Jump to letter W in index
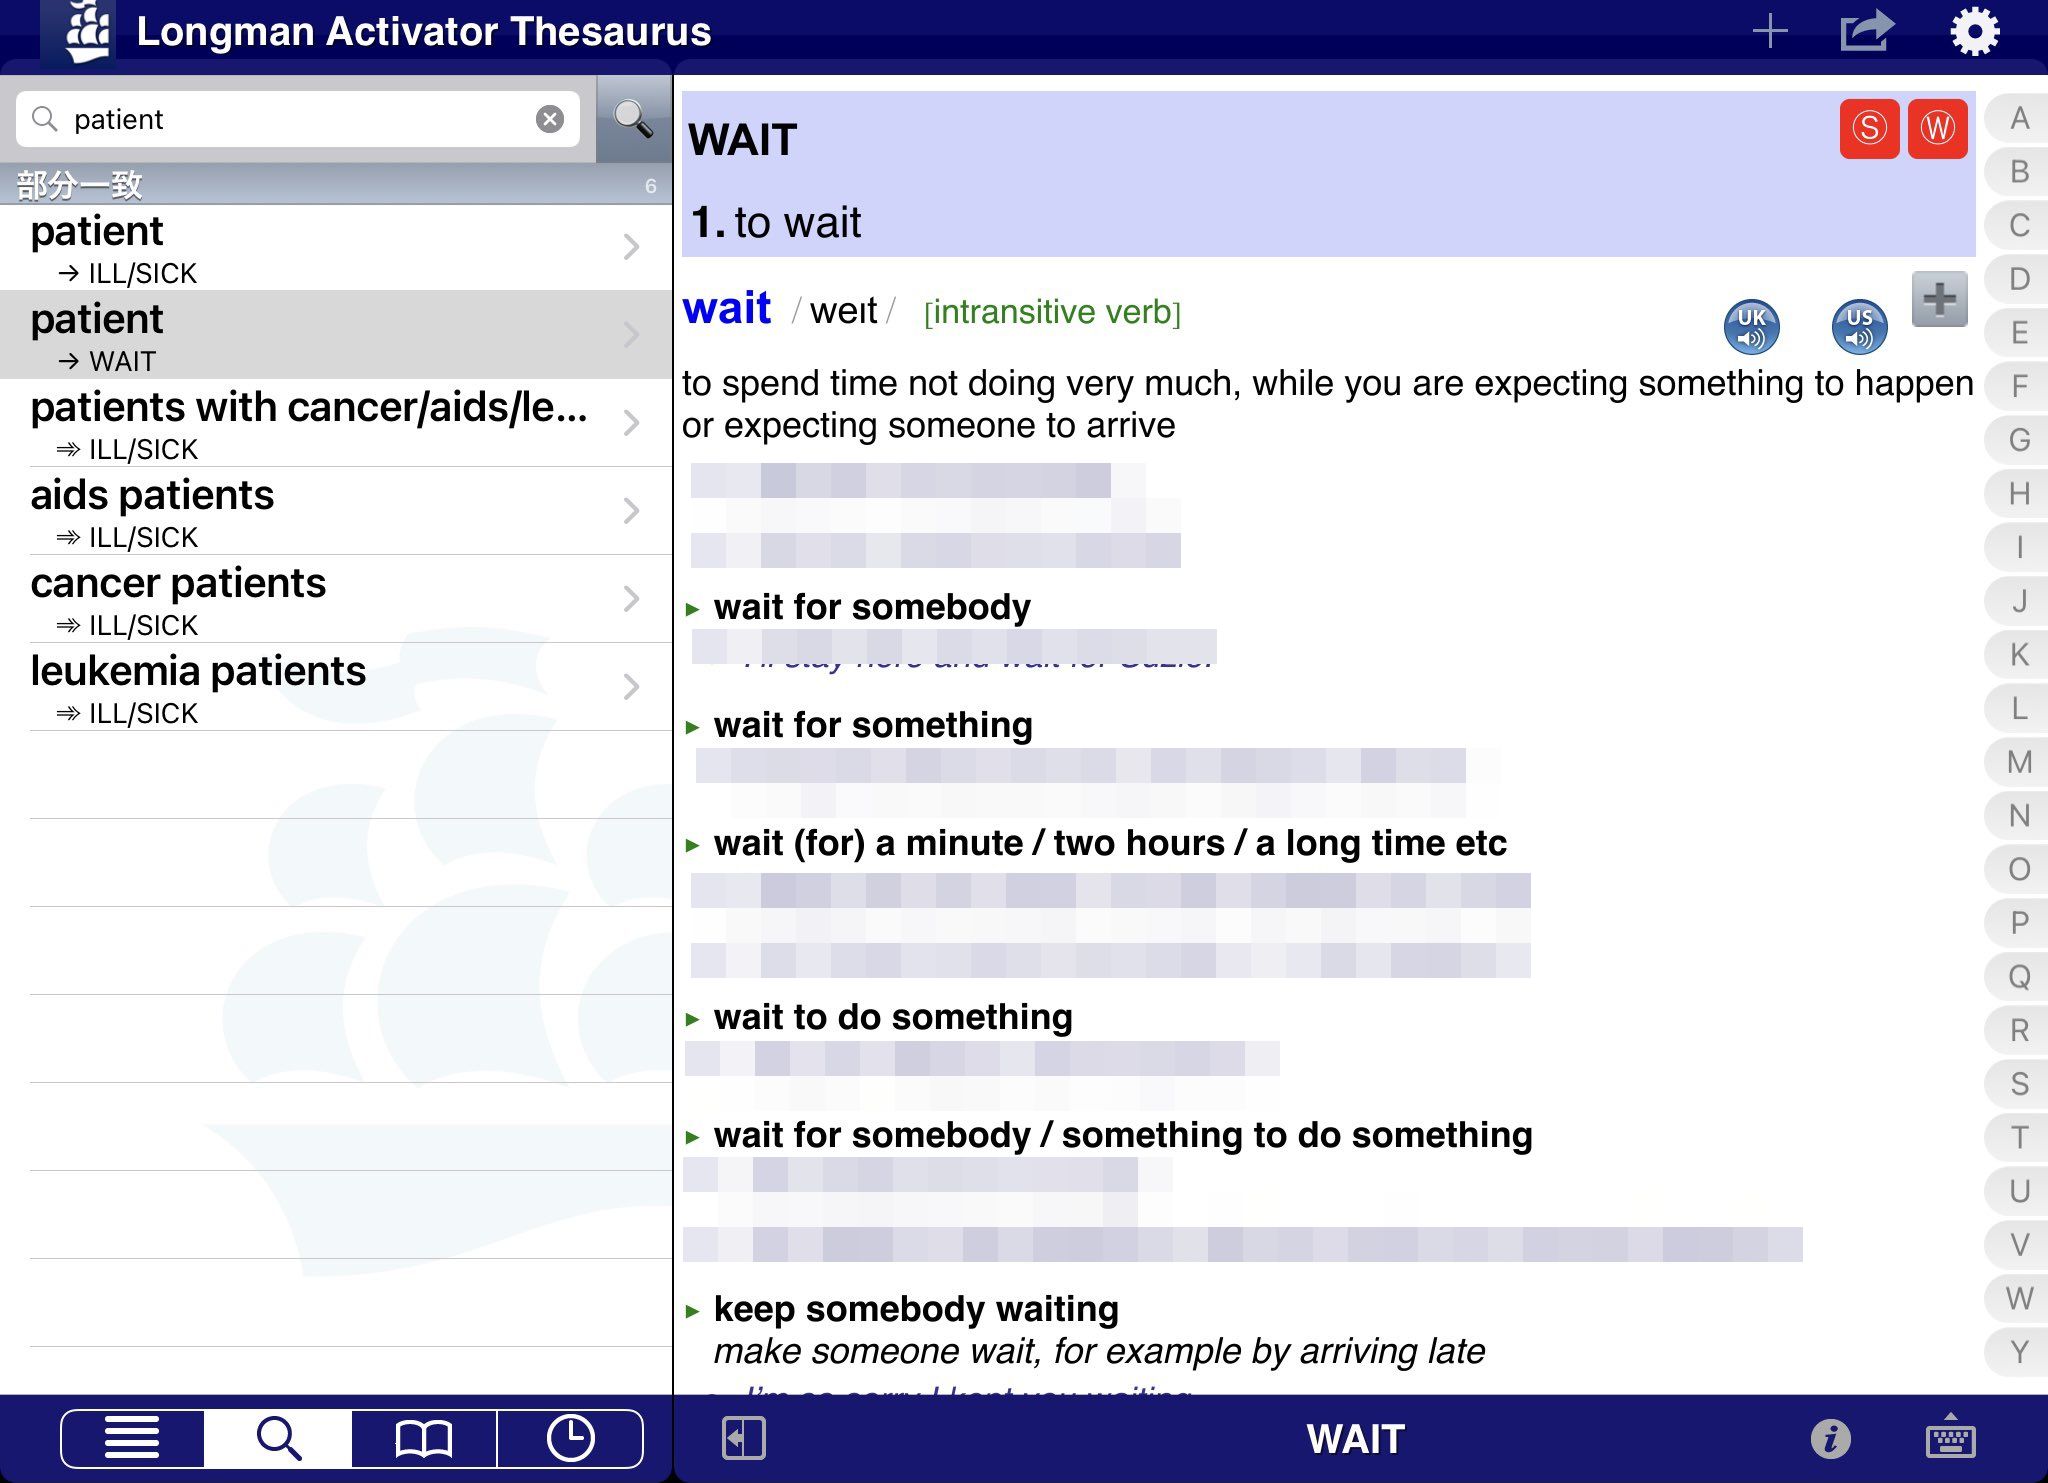 (2019, 1298)
